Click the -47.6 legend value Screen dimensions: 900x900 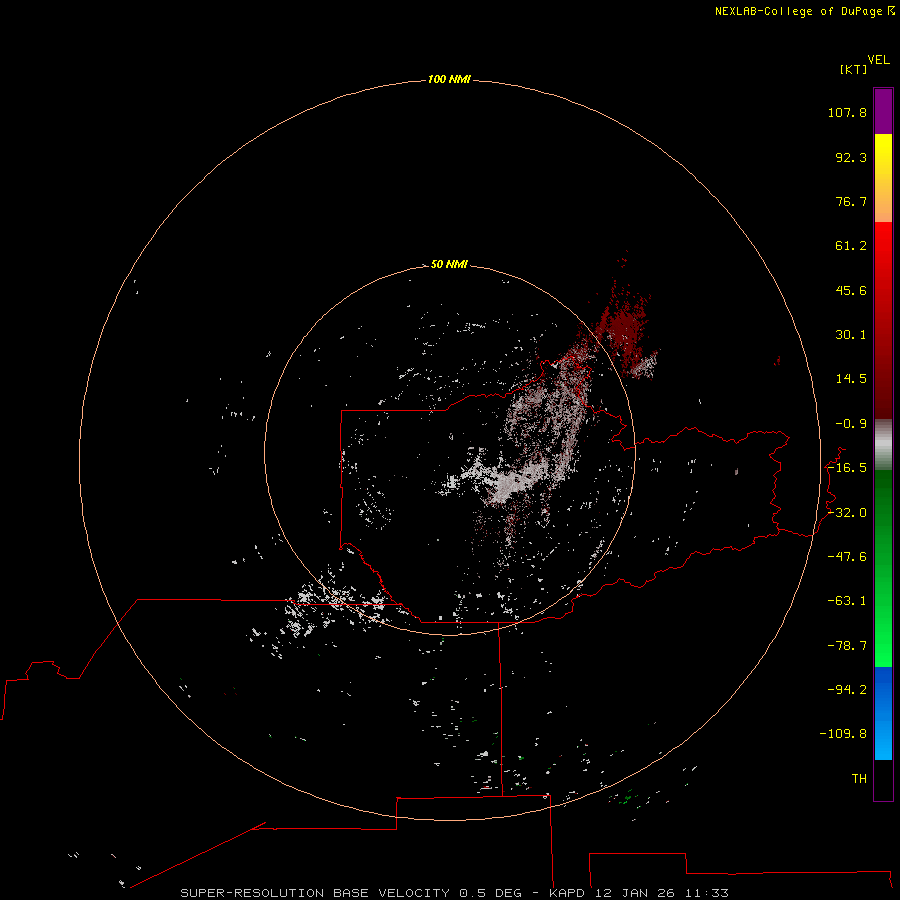click(x=847, y=557)
